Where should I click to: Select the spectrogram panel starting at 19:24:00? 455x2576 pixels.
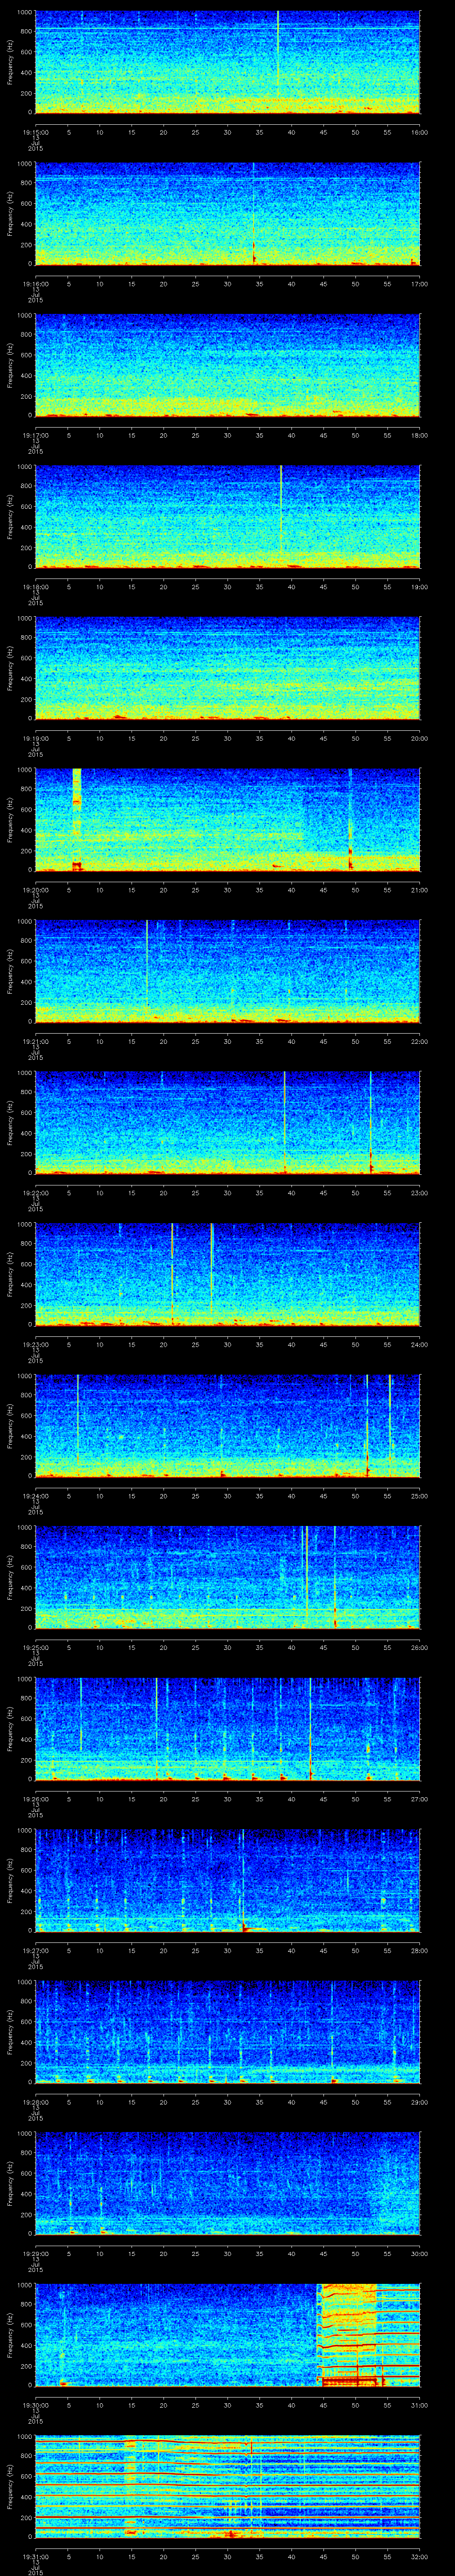(x=228, y=1426)
